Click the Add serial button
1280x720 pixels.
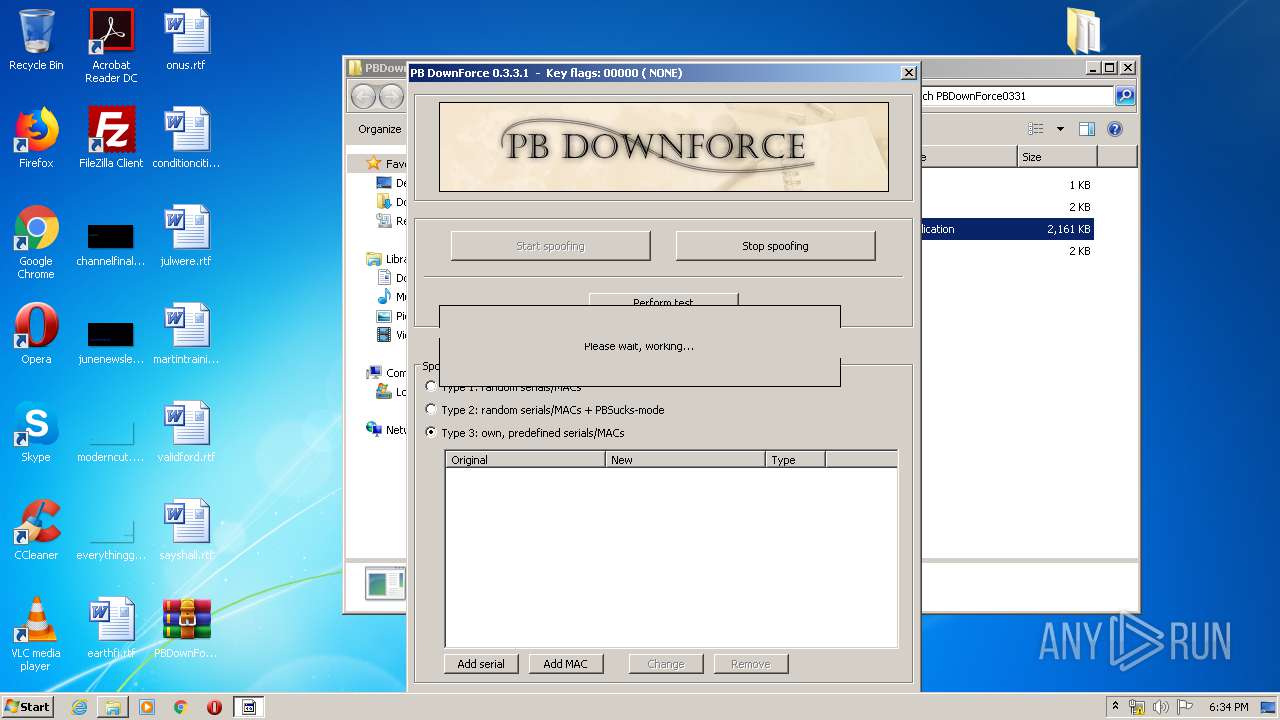pyautogui.click(x=481, y=664)
